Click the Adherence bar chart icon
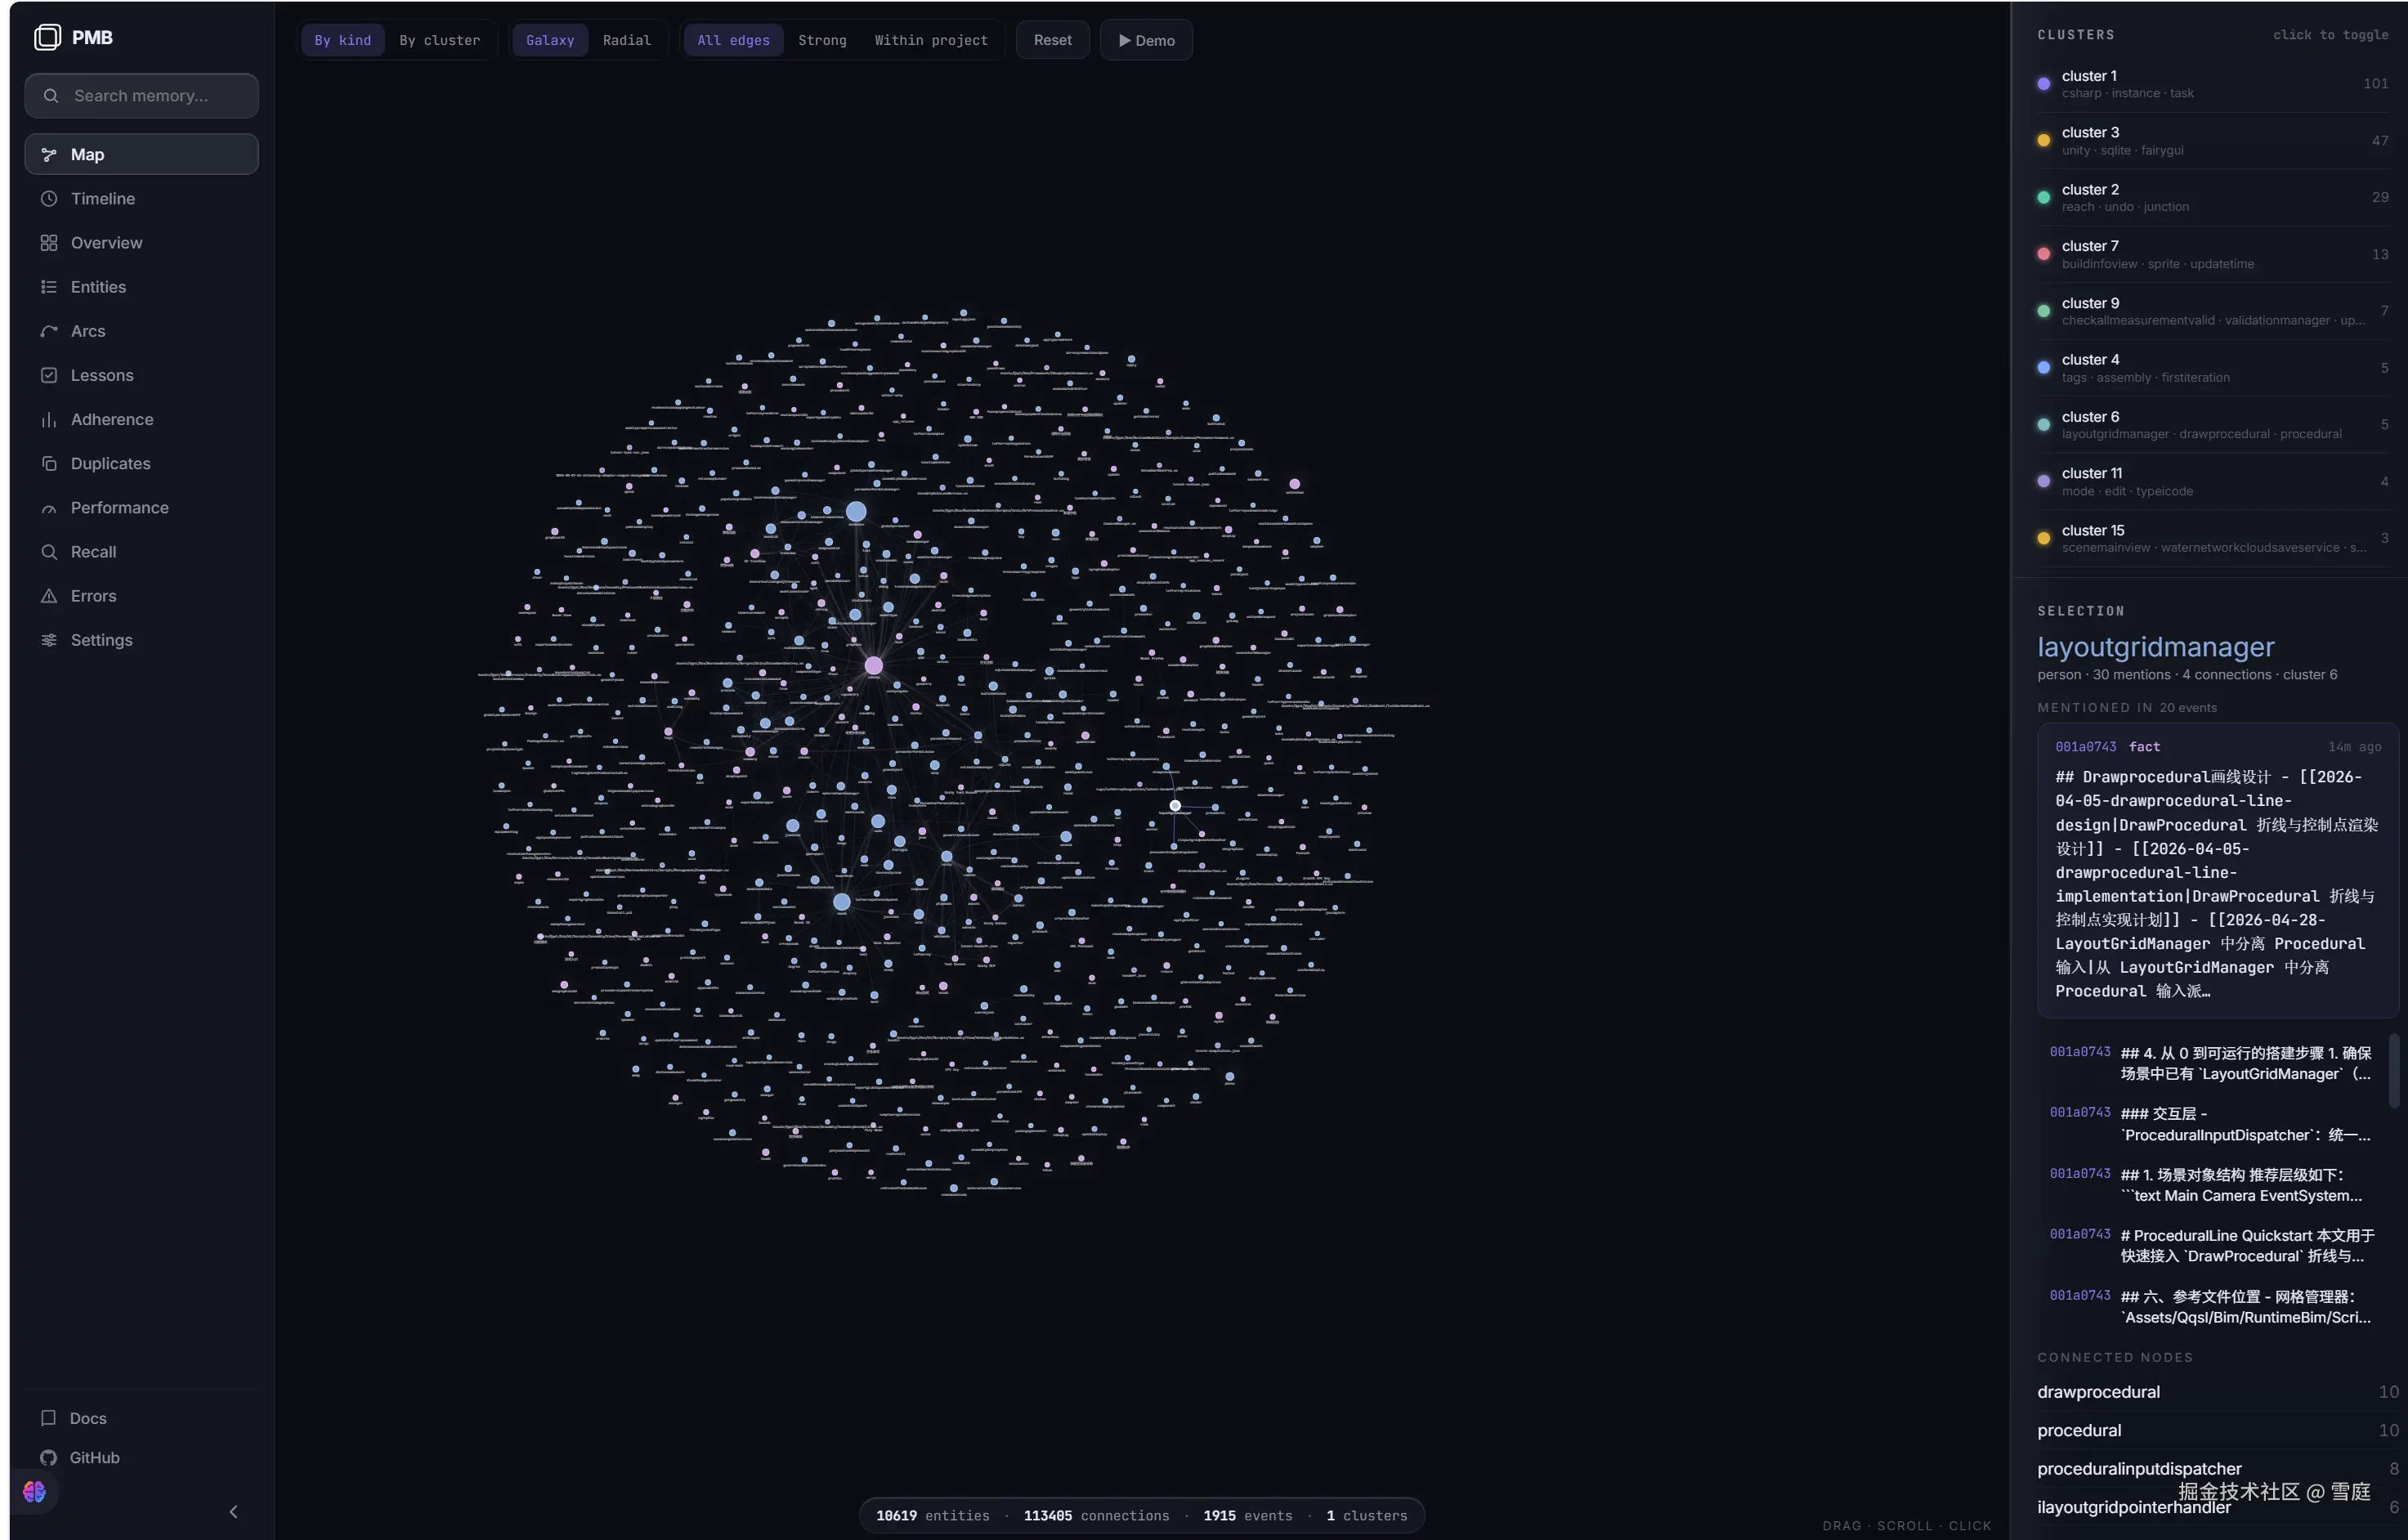The image size is (2408, 1540). click(48, 419)
